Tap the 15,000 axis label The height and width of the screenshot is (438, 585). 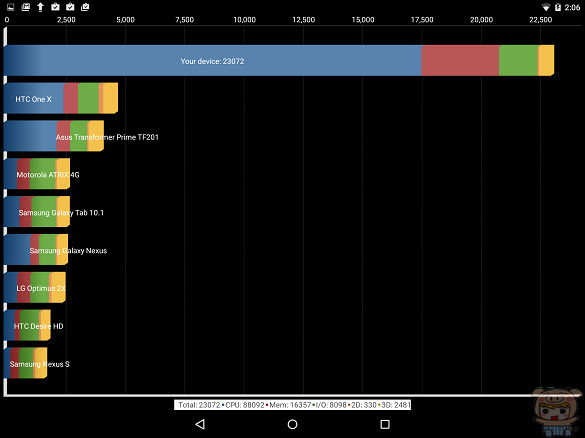point(363,20)
